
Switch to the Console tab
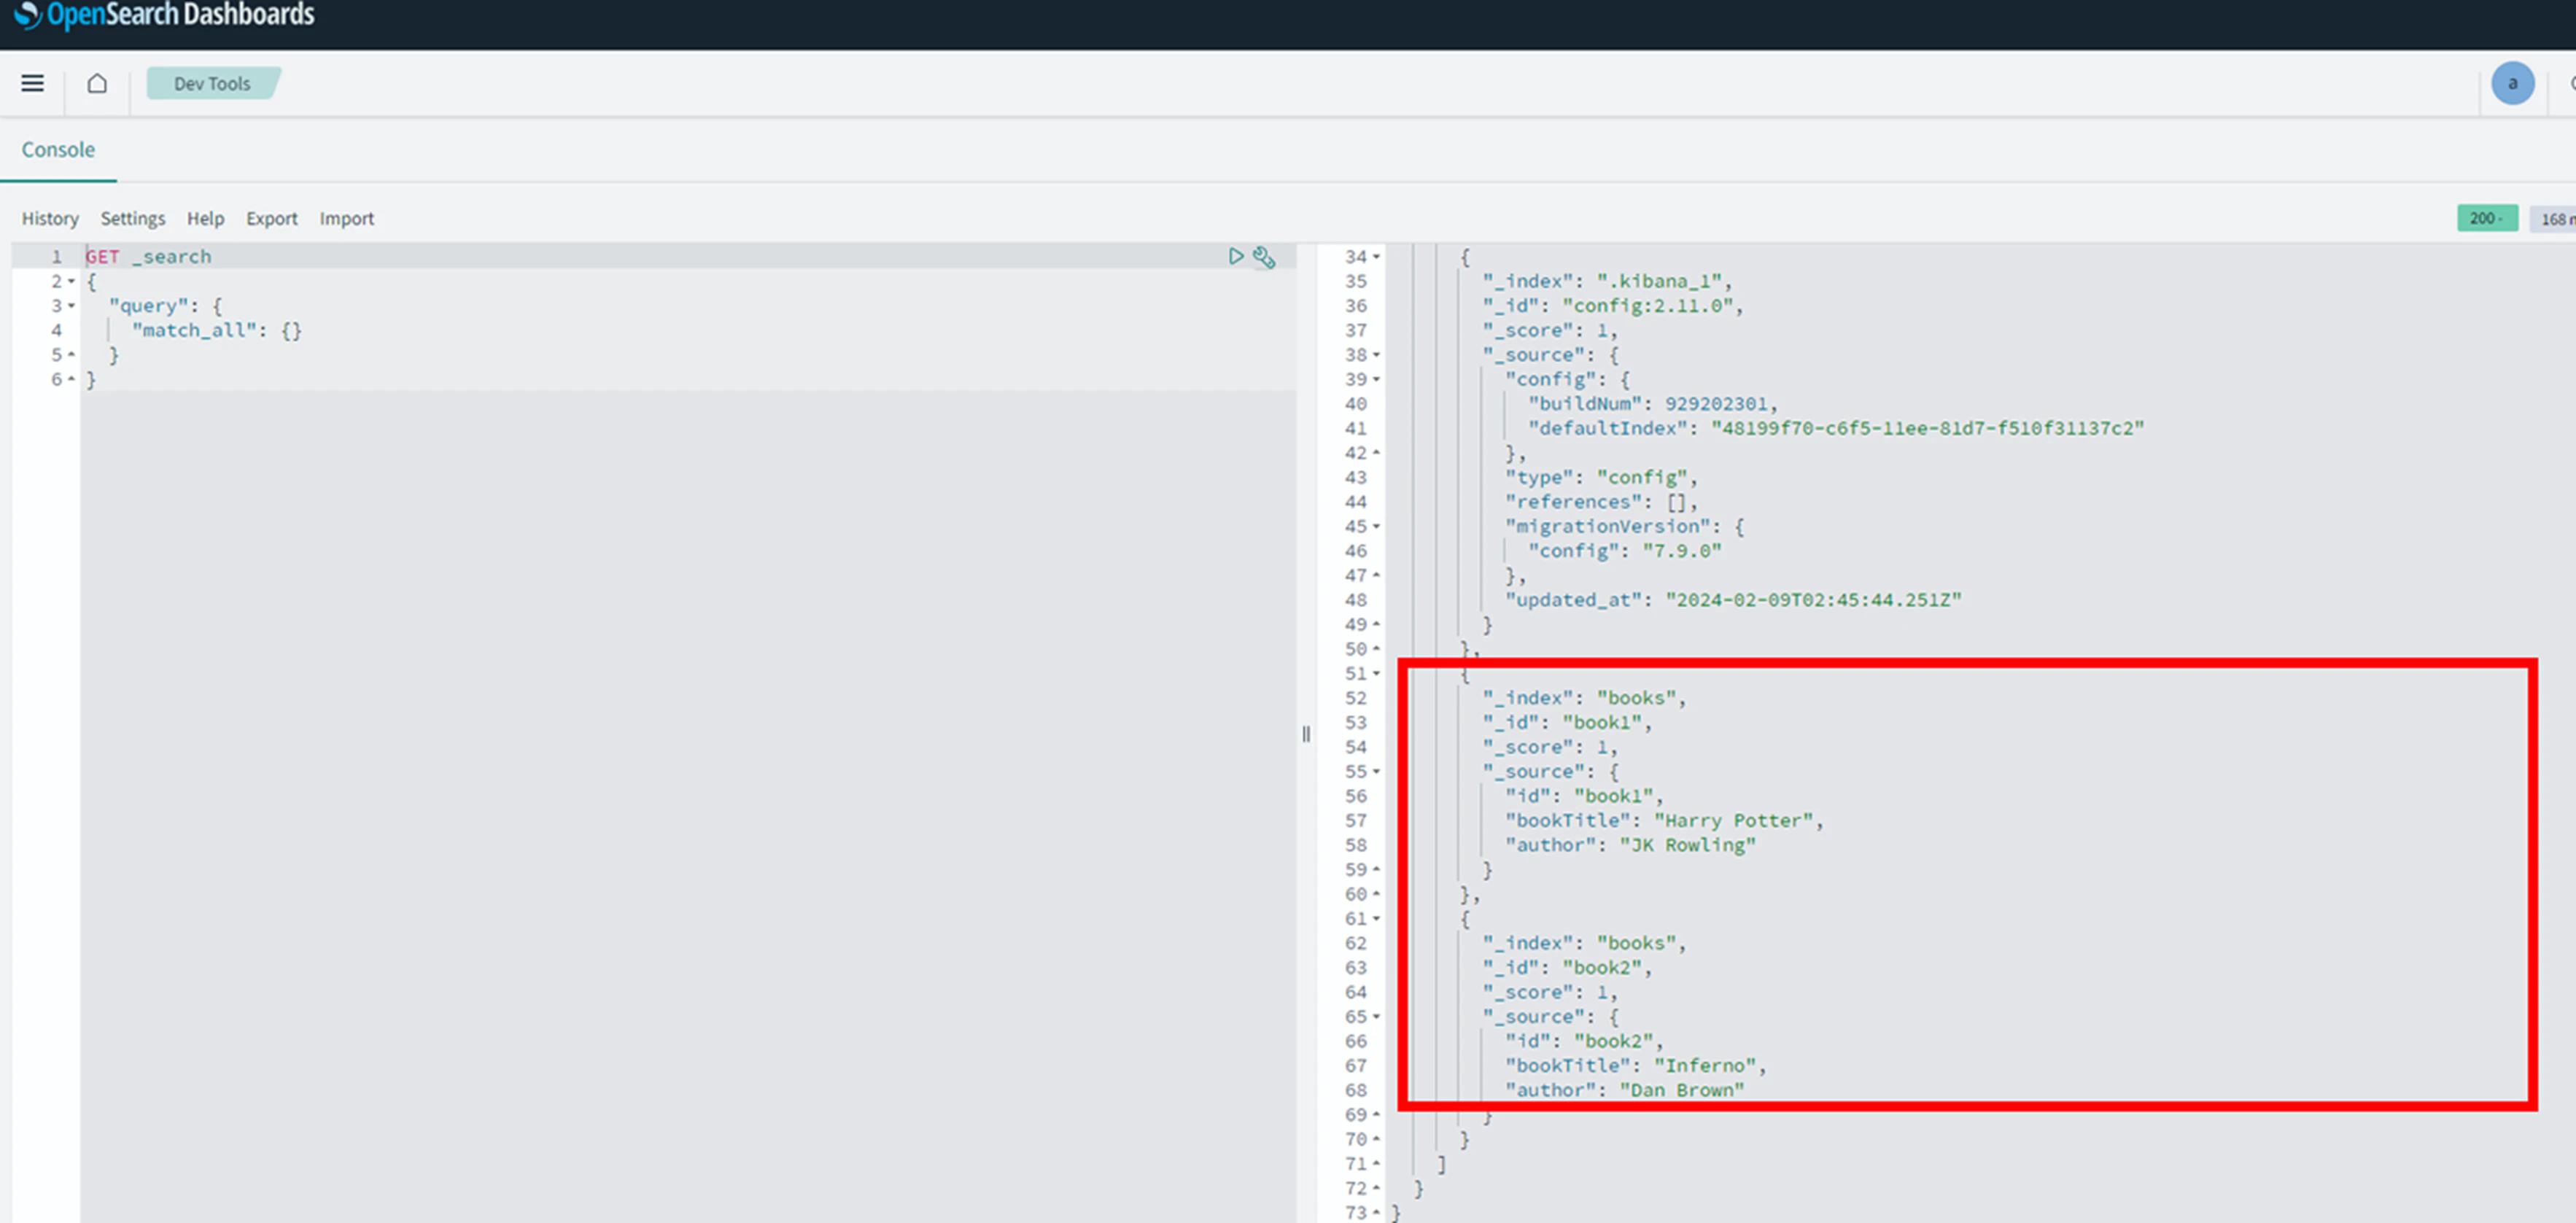pyautogui.click(x=58, y=150)
